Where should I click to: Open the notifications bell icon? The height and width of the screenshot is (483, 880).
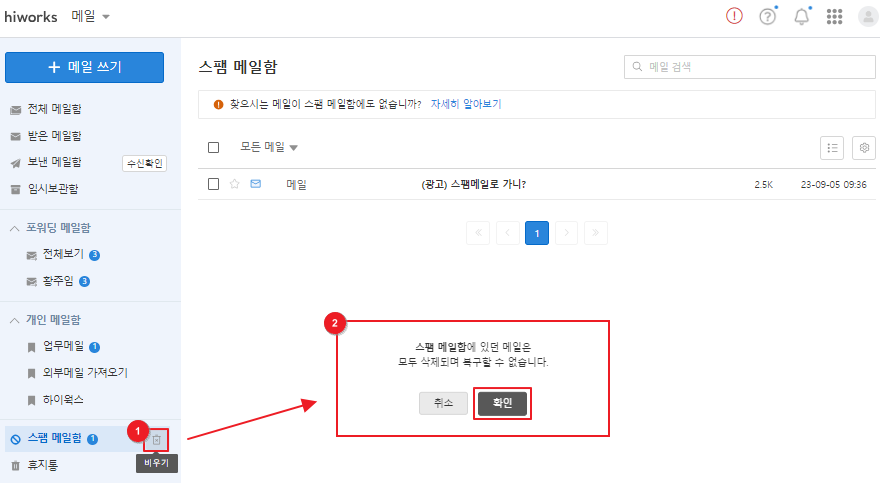pyautogui.click(x=801, y=17)
